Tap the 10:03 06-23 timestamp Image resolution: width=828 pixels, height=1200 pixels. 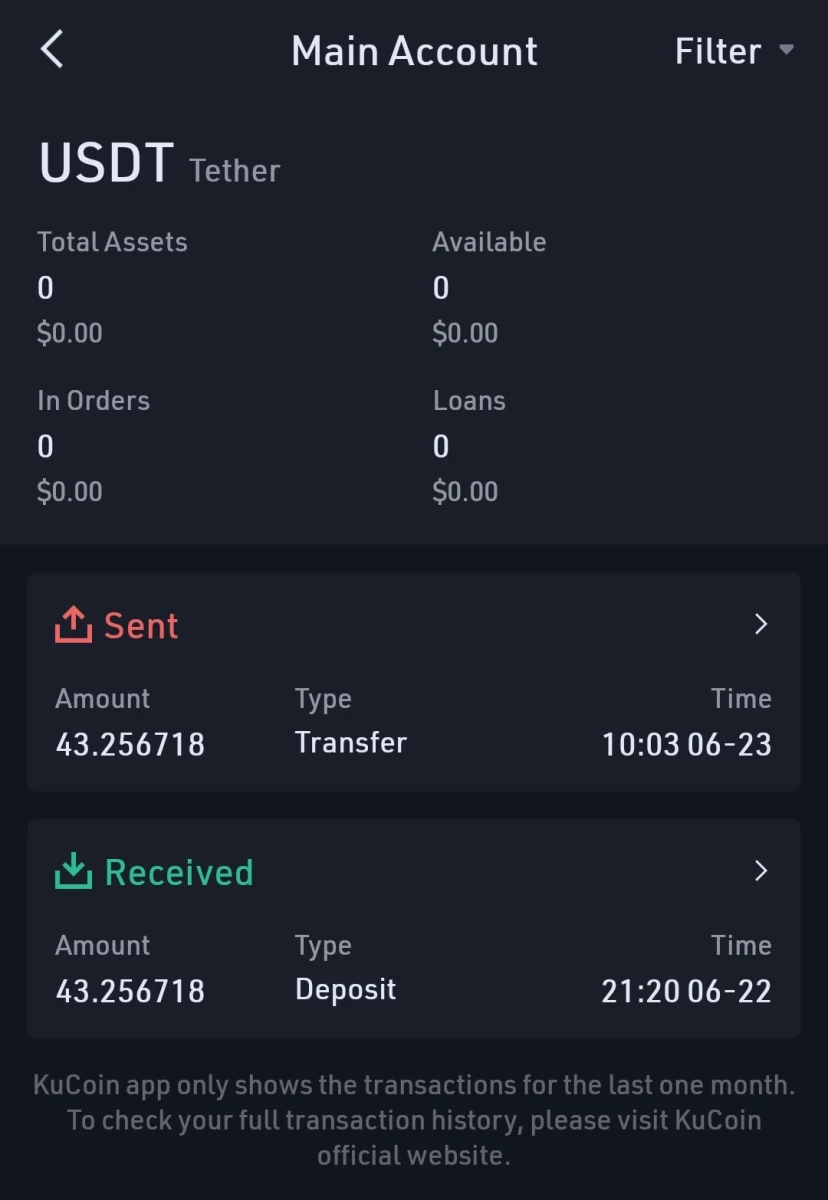pyautogui.click(x=687, y=744)
